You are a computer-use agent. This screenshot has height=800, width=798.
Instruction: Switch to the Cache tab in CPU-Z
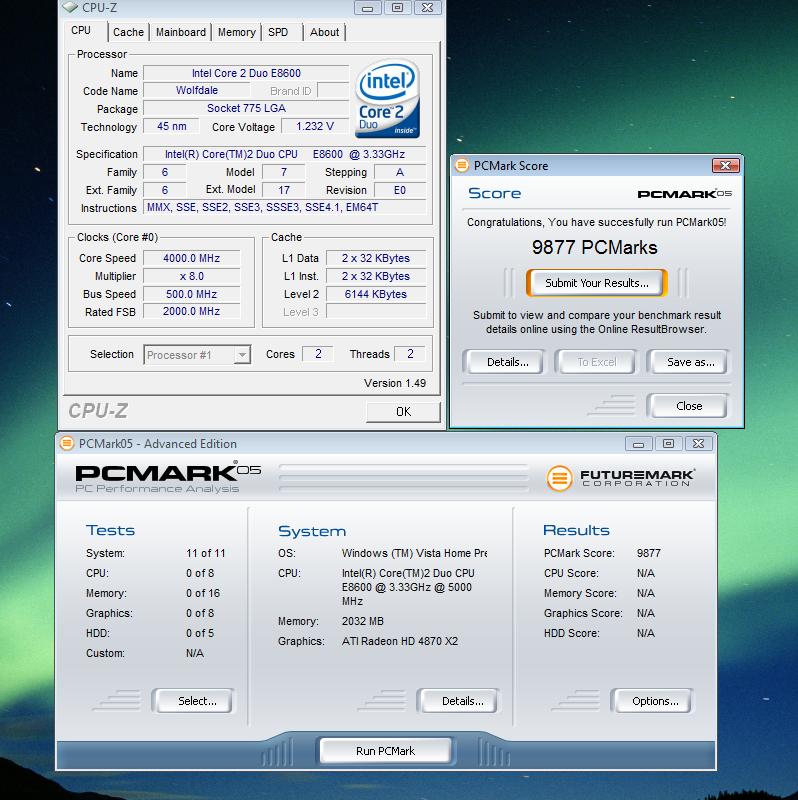128,32
